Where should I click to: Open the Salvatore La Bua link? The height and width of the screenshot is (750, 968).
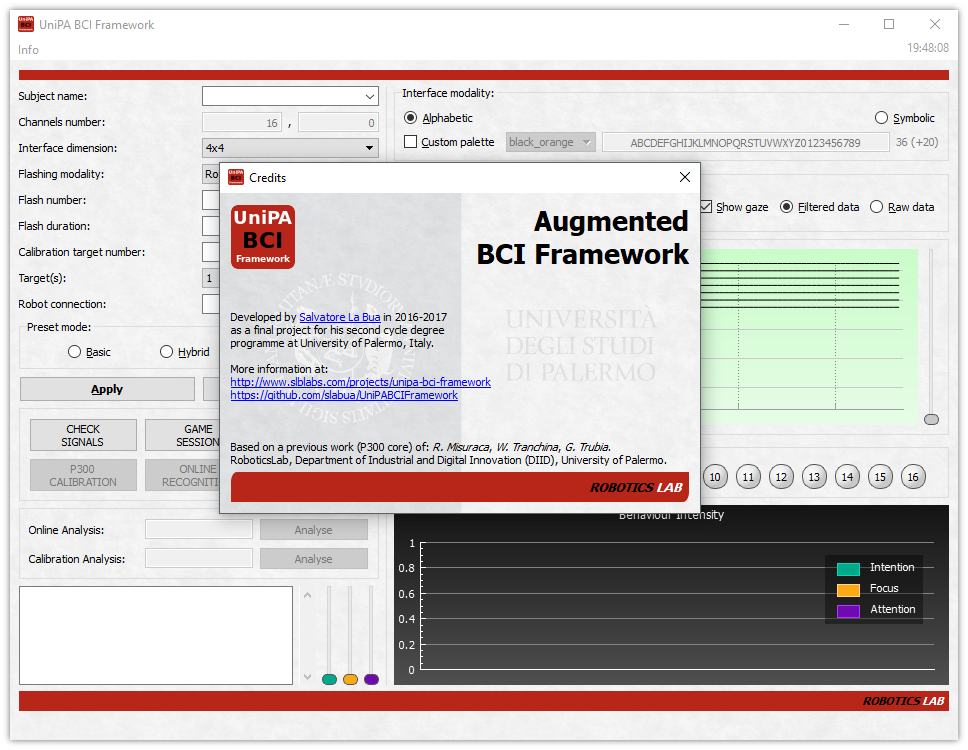click(x=340, y=317)
